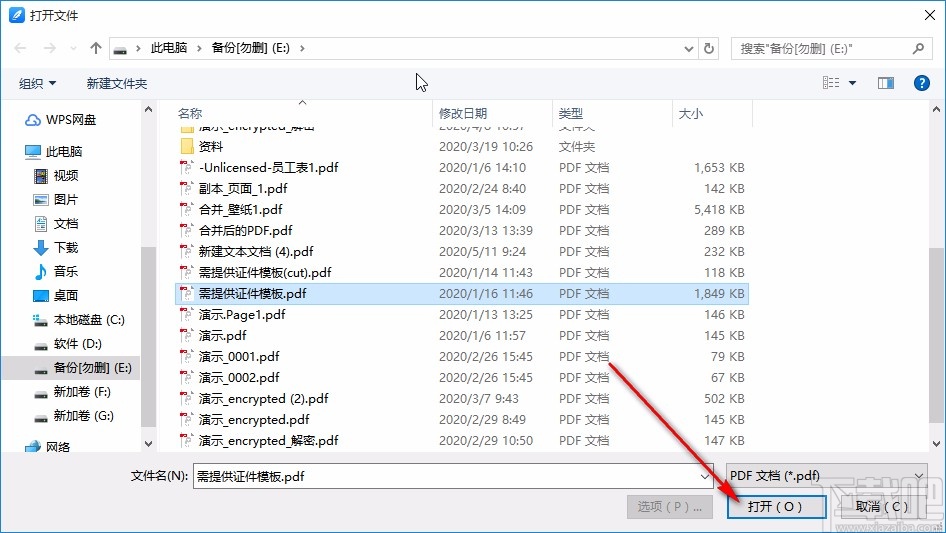Refresh the current folder view
The width and height of the screenshot is (946, 533).
pyautogui.click(x=709, y=48)
